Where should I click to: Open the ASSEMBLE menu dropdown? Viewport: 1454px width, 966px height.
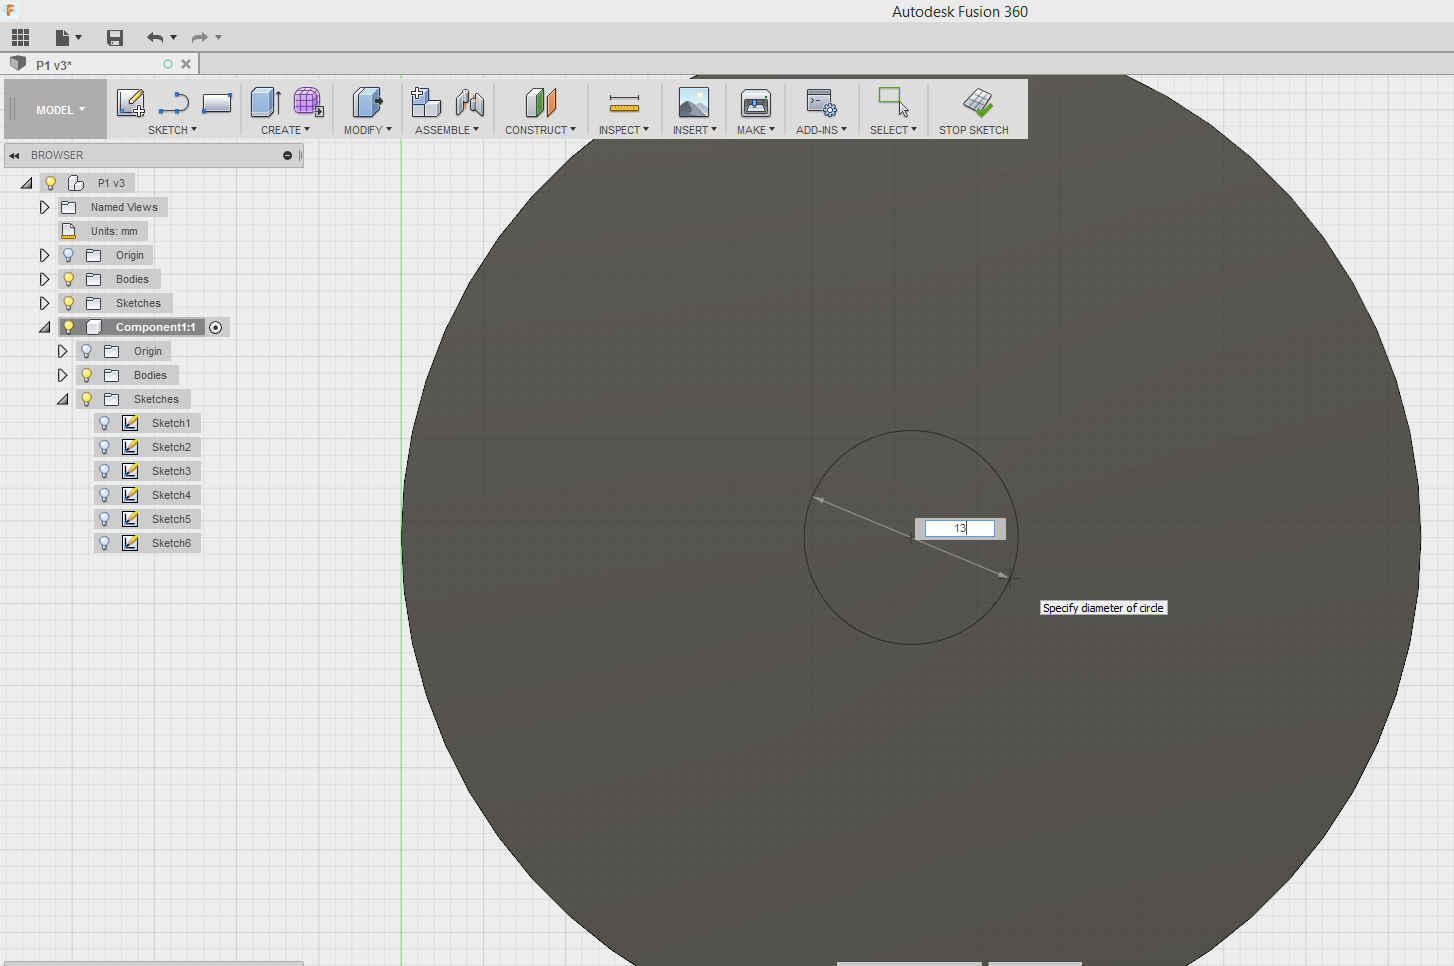pos(447,130)
